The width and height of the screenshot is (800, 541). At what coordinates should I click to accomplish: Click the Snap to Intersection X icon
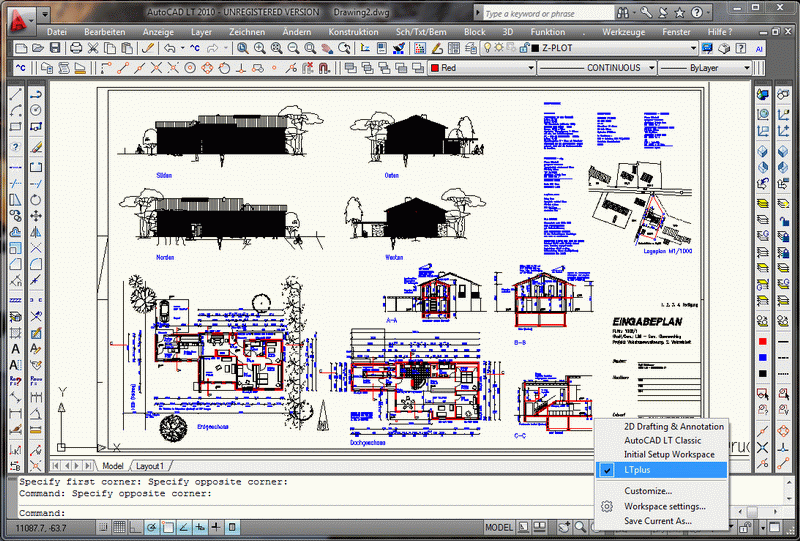click(157, 68)
